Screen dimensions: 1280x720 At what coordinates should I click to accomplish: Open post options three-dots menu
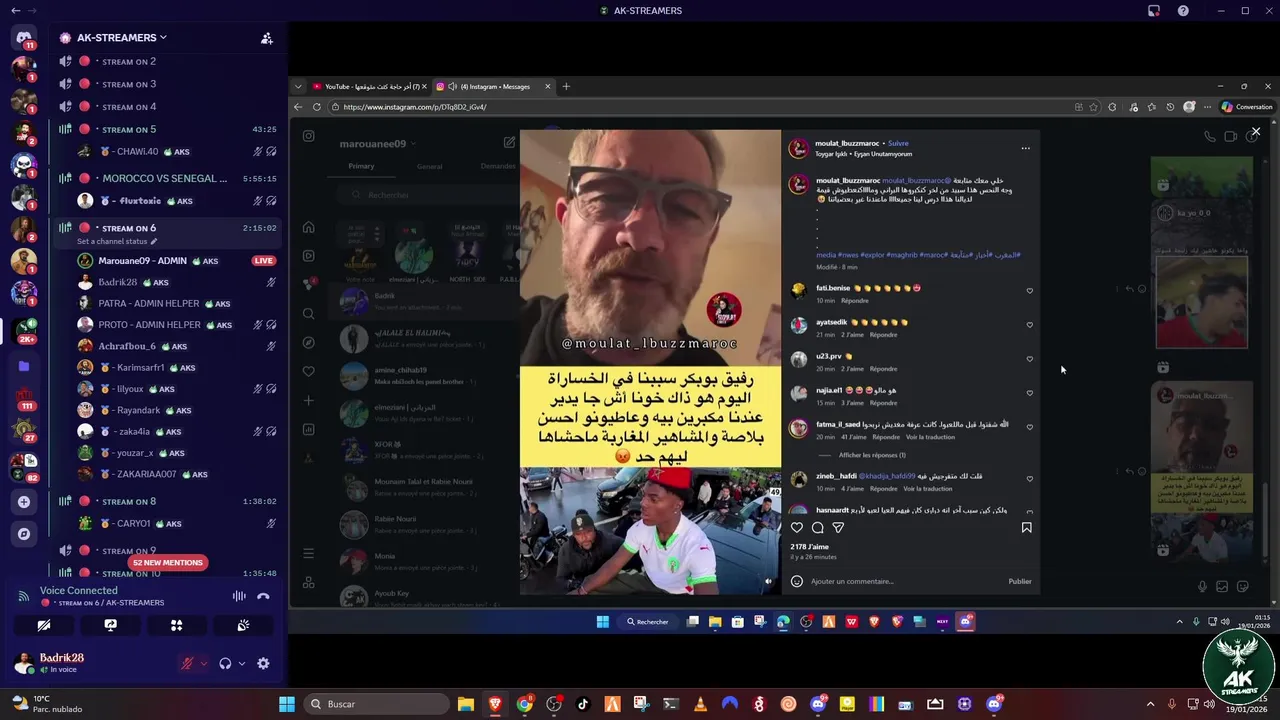pos(1025,148)
